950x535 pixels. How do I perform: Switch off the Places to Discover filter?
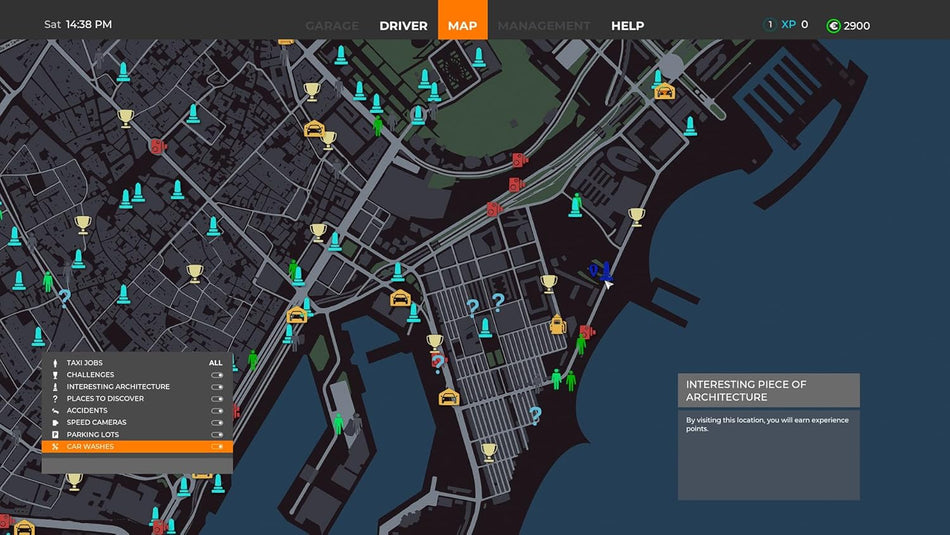[216, 399]
